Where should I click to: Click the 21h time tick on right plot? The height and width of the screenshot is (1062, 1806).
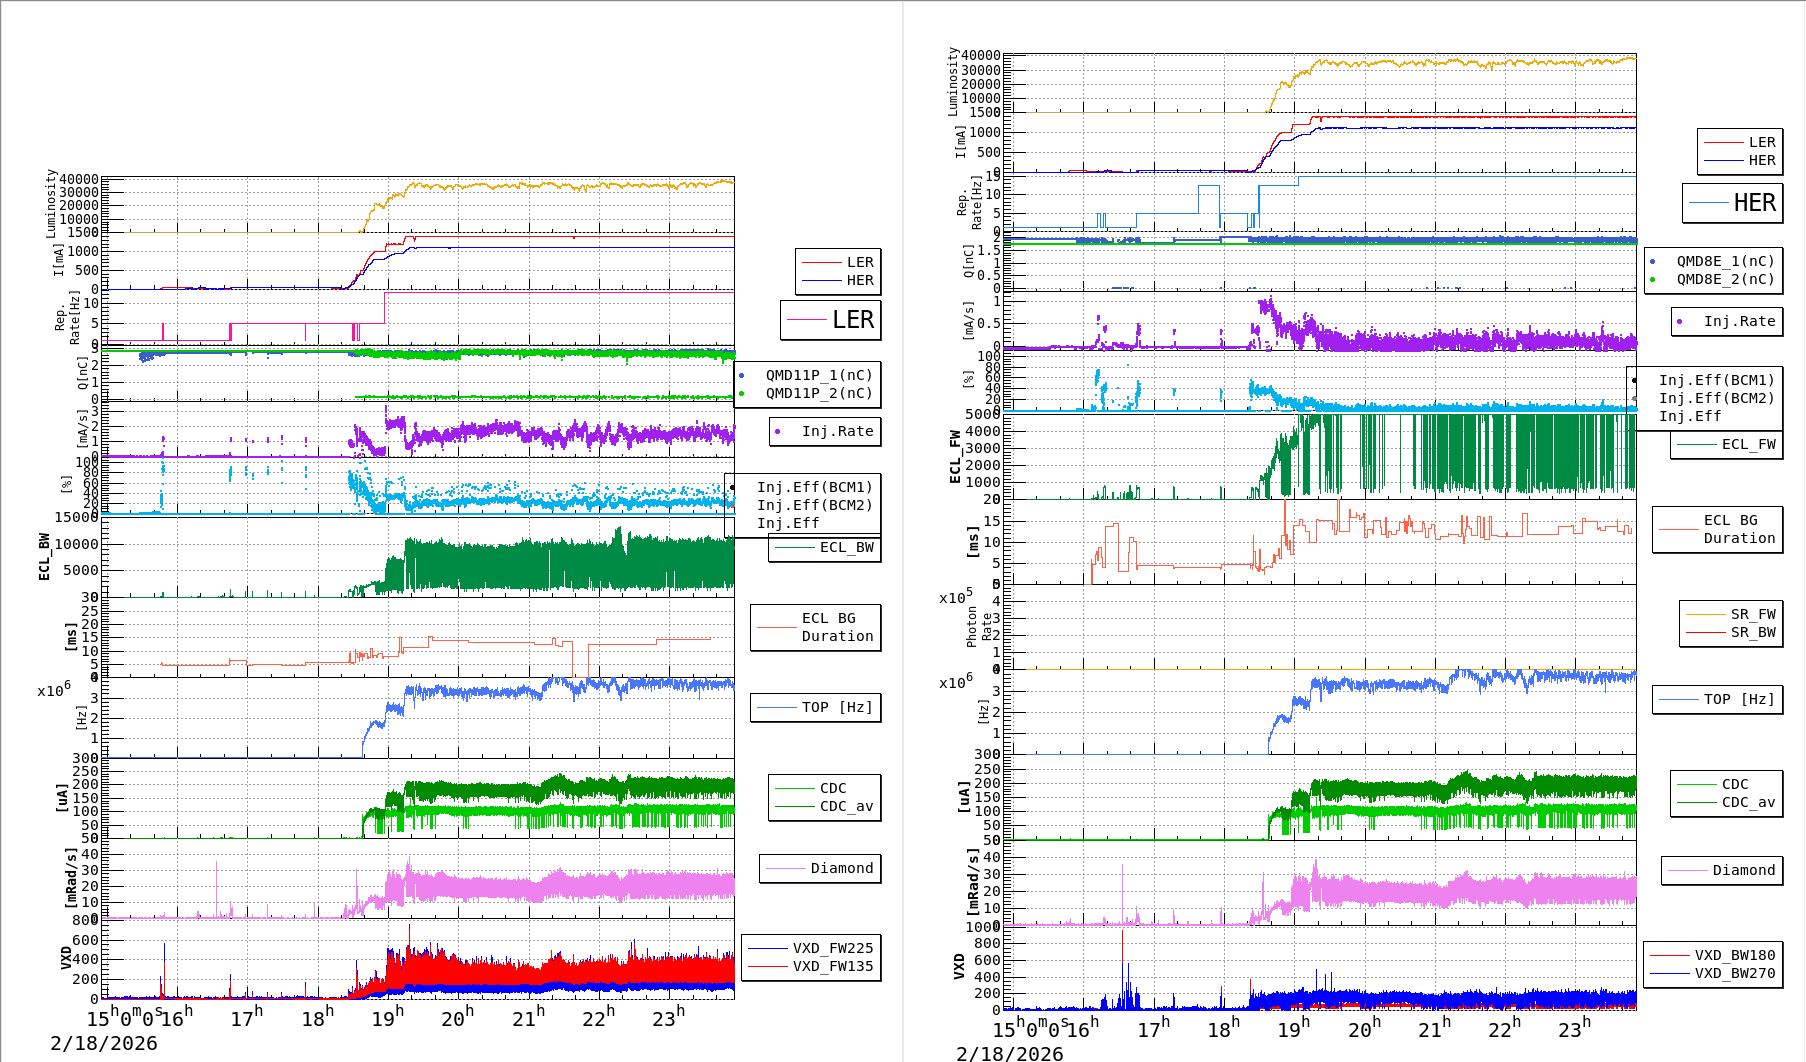coord(1433,1030)
